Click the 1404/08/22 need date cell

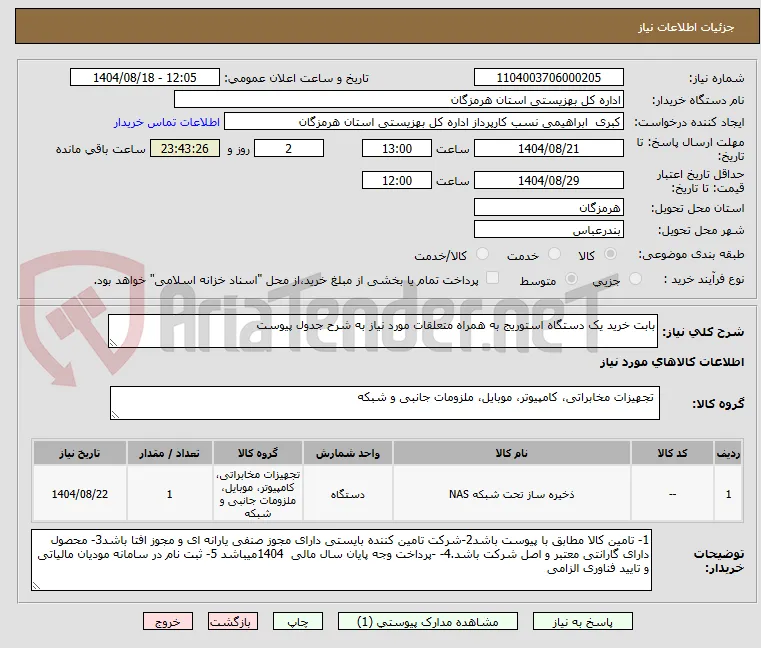80,494
